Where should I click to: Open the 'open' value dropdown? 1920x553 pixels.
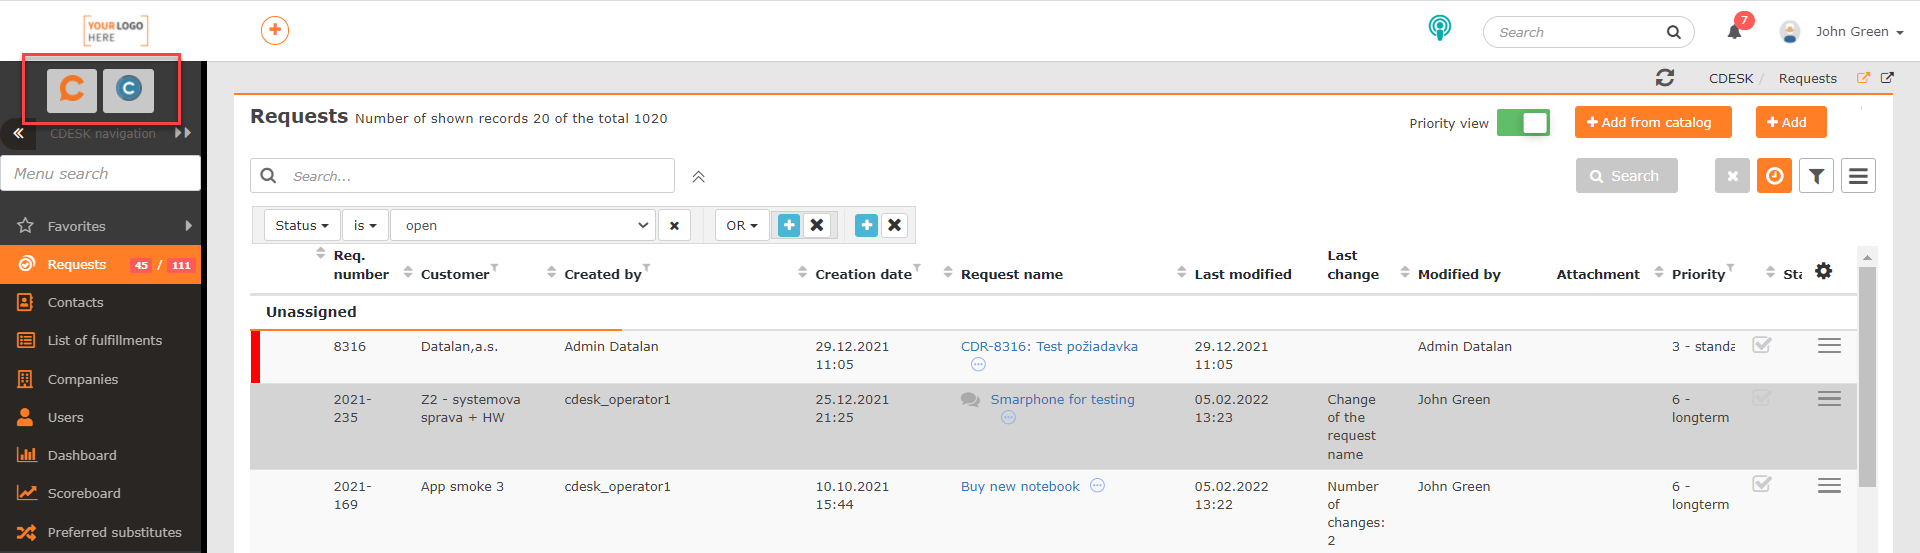(523, 226)
